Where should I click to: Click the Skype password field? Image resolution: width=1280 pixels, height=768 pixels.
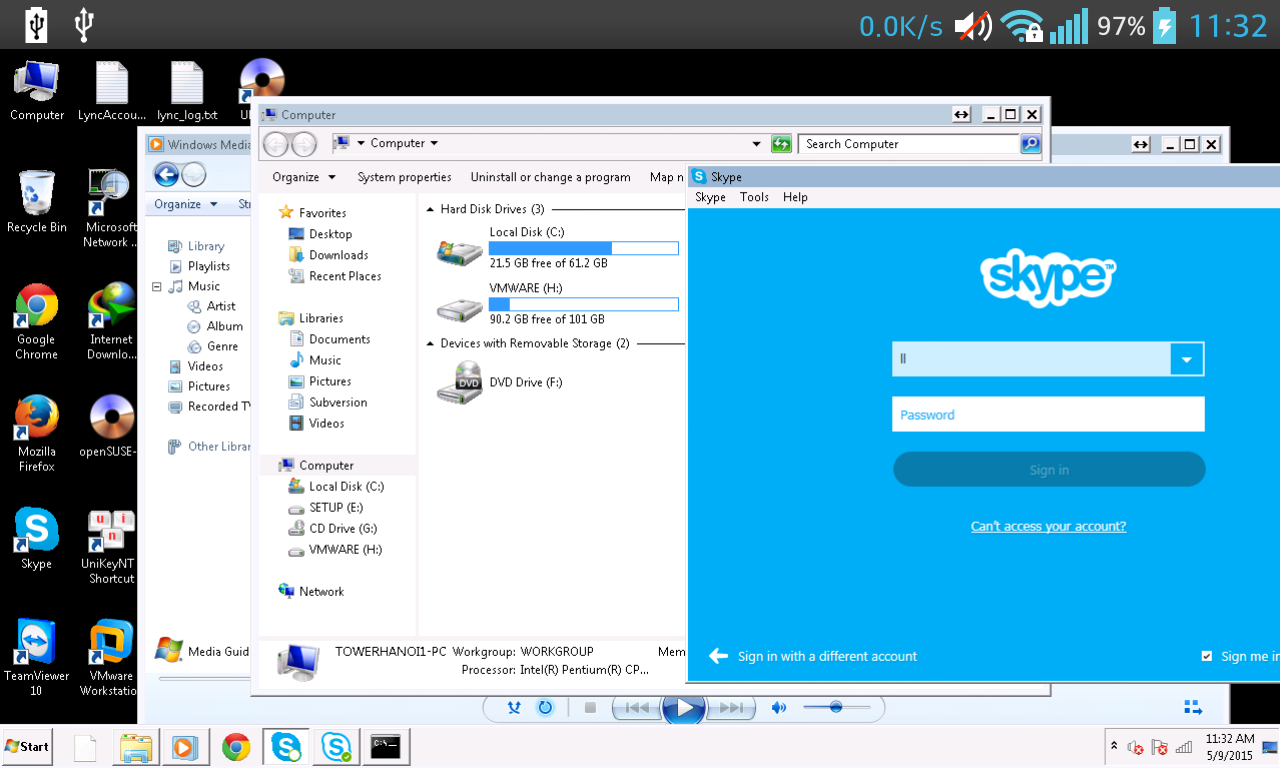pos(1048,414)
